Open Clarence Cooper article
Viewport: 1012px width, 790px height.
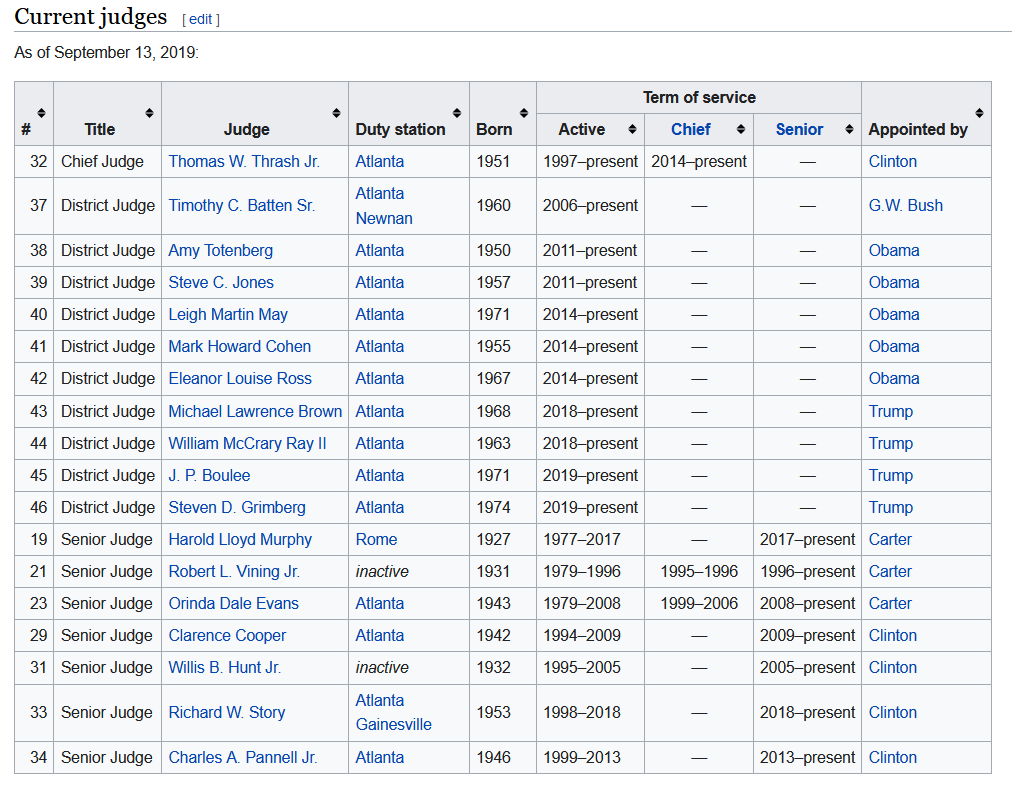coord(227,636)
